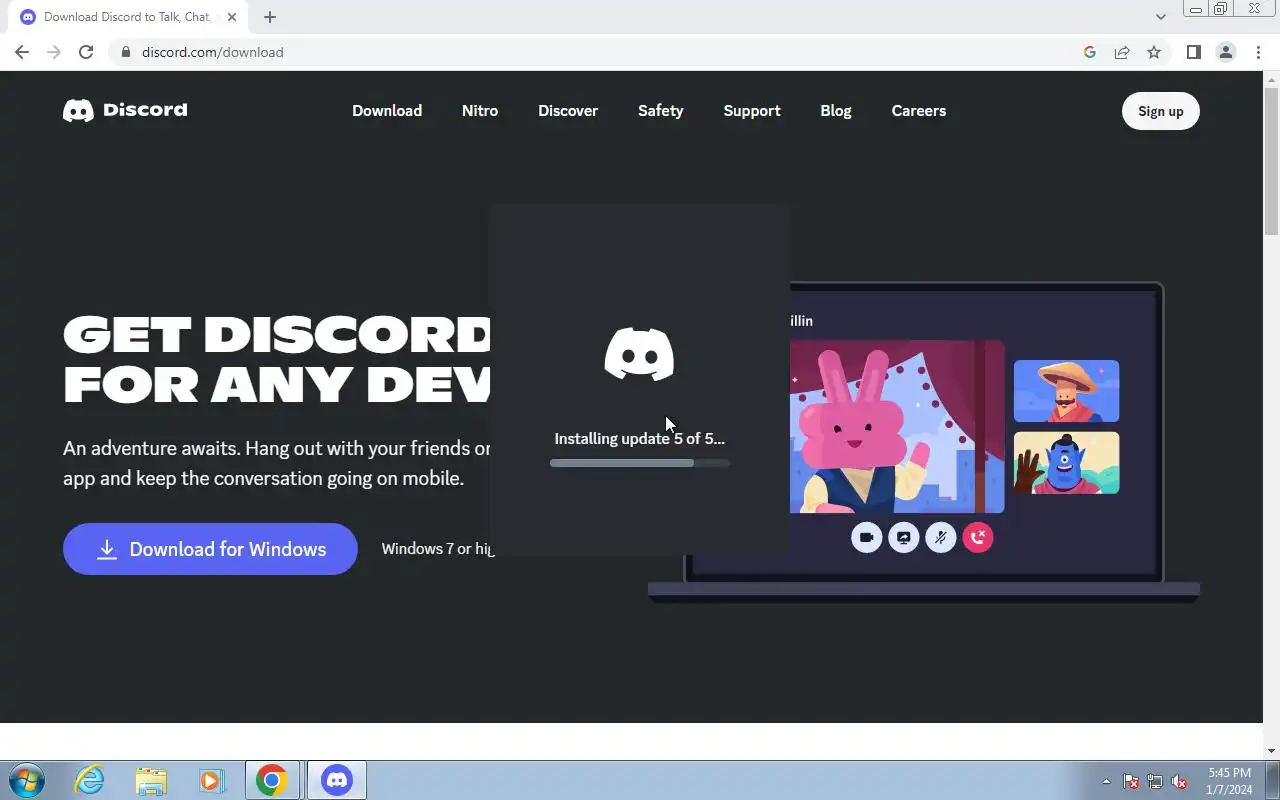Click the camera icon in laptop illustration
The width and height of the screenshot is (1280, 800).
click(866, 537)
